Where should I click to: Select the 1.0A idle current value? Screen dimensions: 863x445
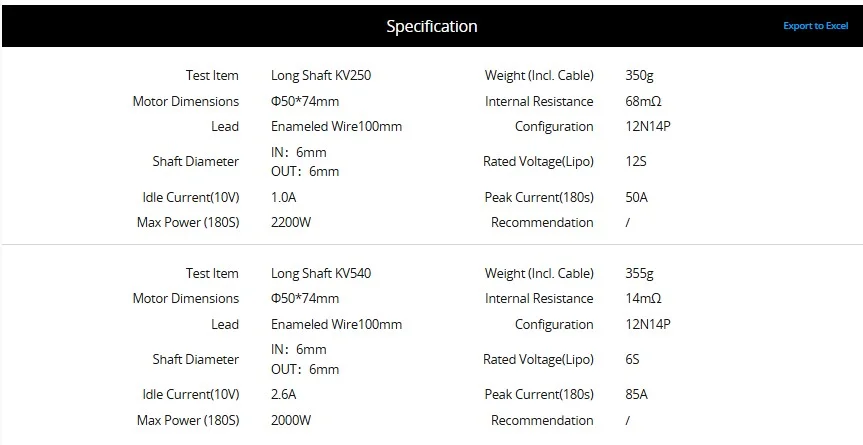click(x=284, y=197)
